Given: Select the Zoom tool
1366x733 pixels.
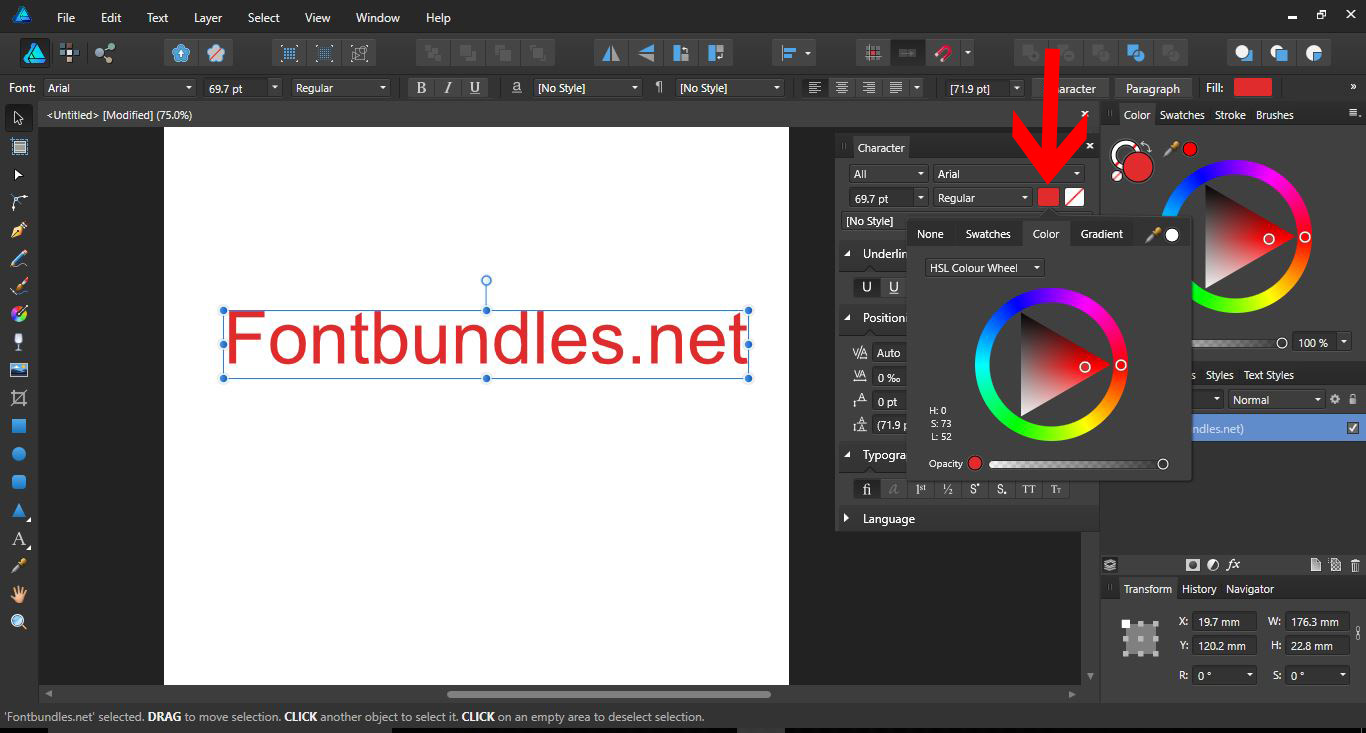Looking at the screenshot, I should (18, 621).
